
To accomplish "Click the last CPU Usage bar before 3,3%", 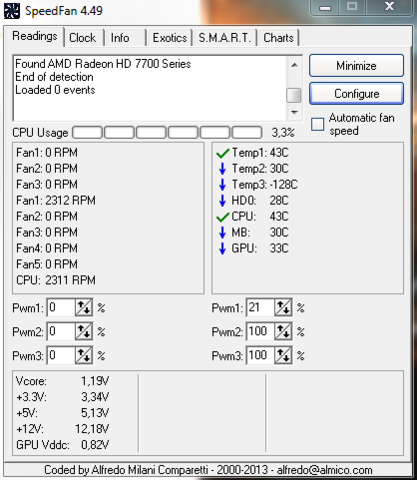I will tap(247, 132).
